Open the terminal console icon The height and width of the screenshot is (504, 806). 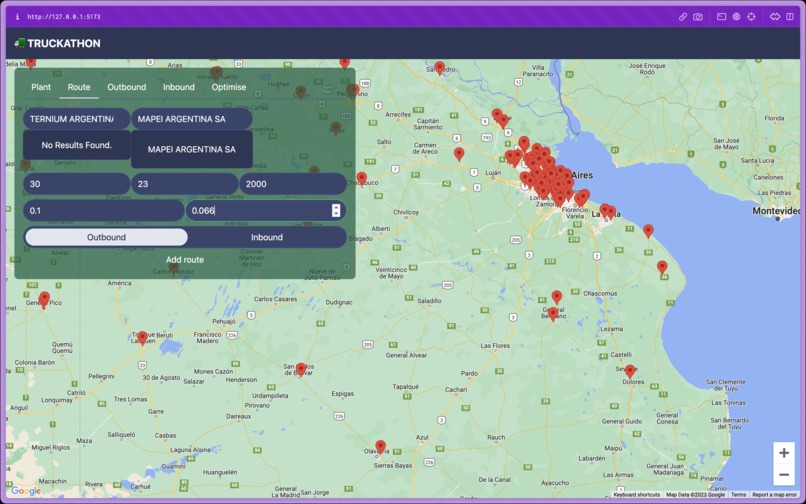(x=722, y=16)
